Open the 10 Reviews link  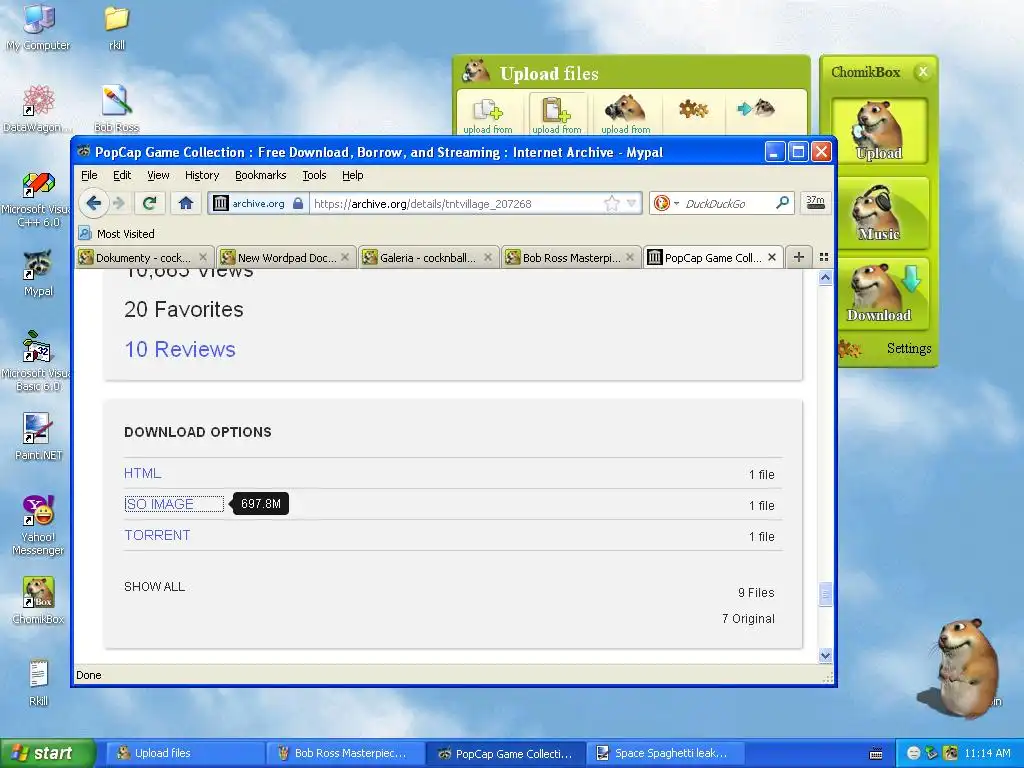[x=180, y=349]
